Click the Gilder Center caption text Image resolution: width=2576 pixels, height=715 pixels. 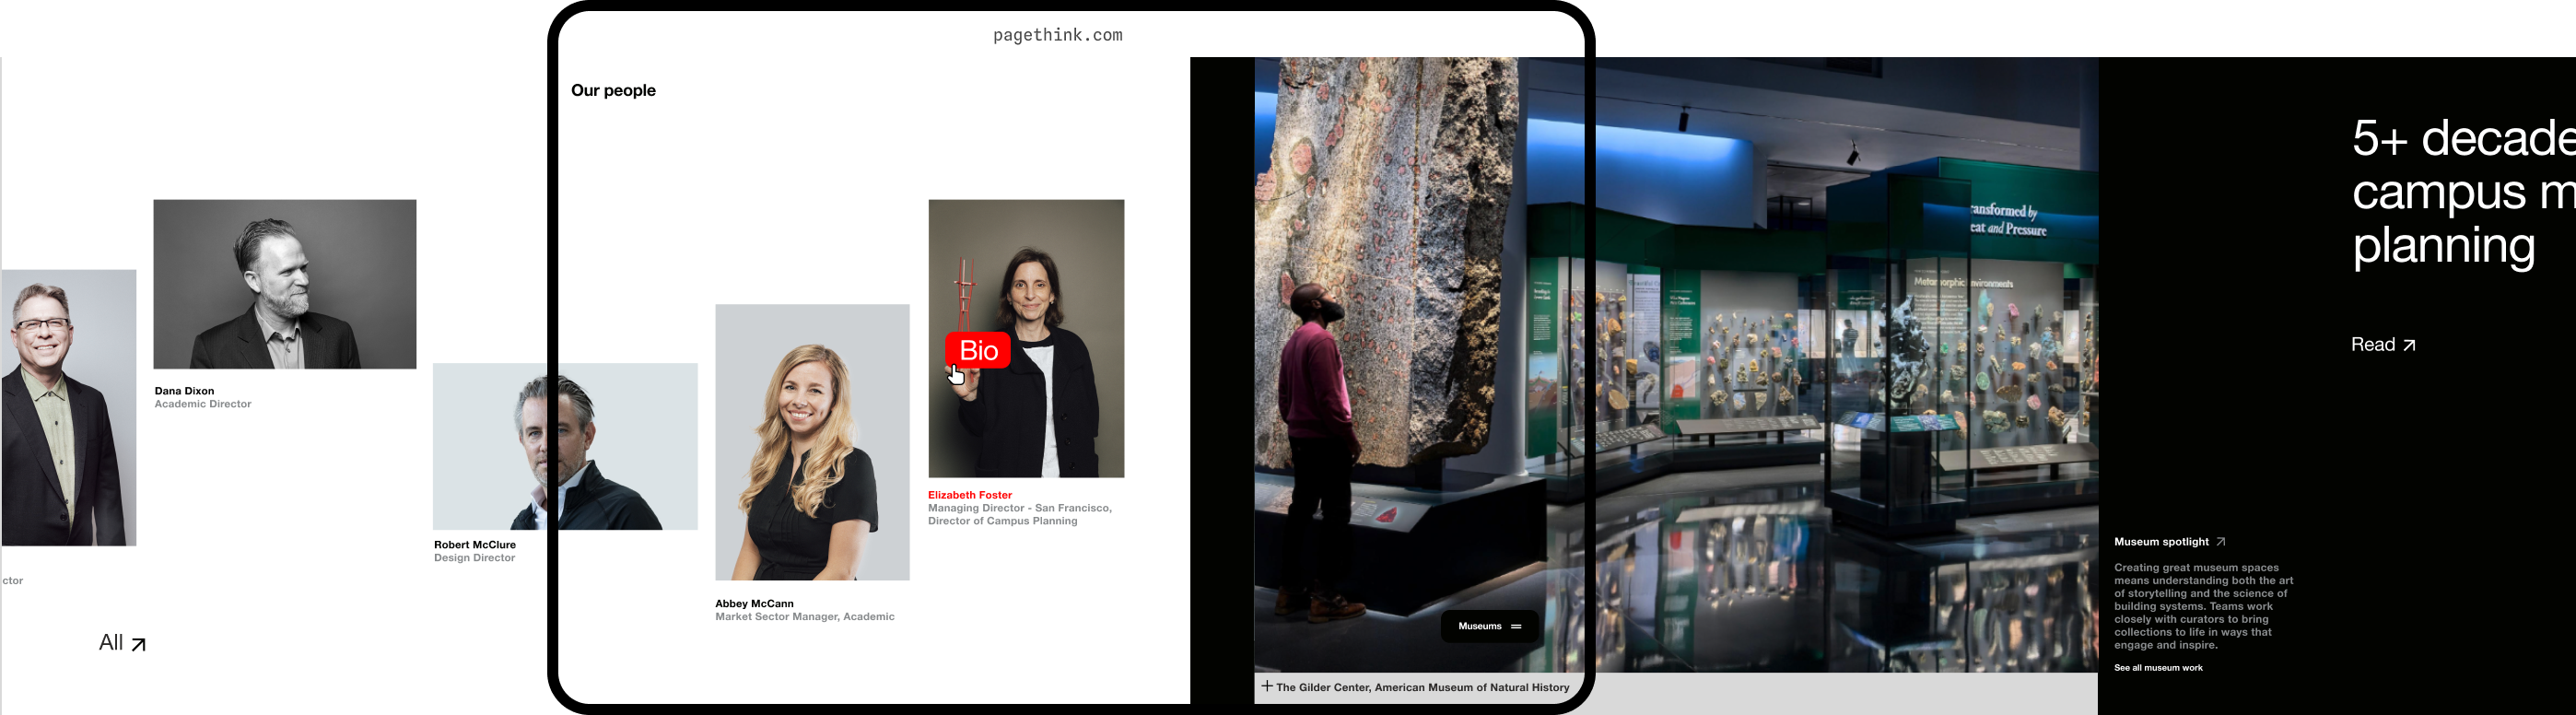click(1422, 688)
